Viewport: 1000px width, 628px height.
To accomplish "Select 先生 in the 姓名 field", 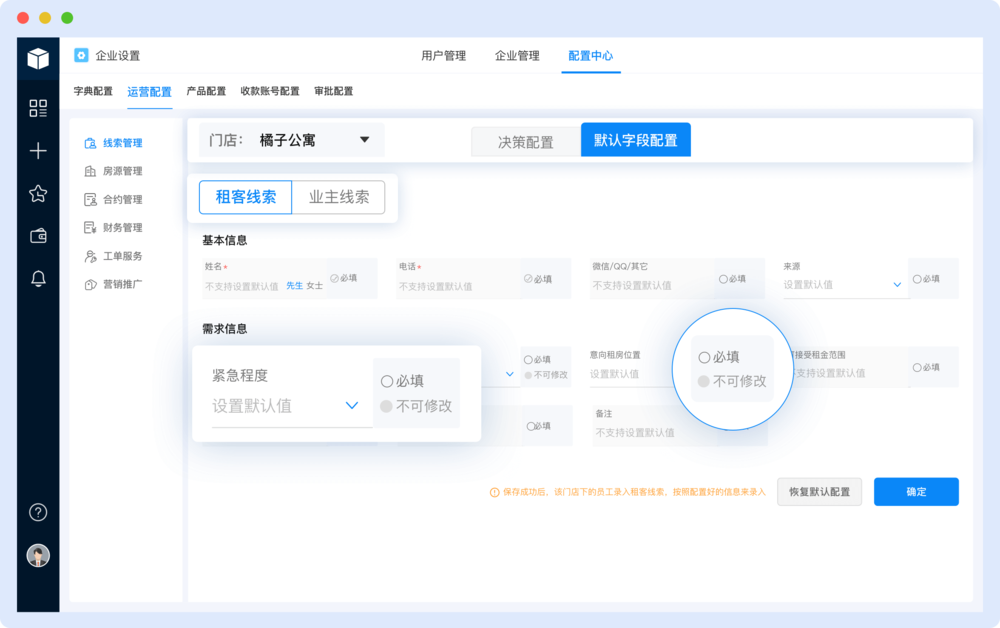I will tap(295, 286).
